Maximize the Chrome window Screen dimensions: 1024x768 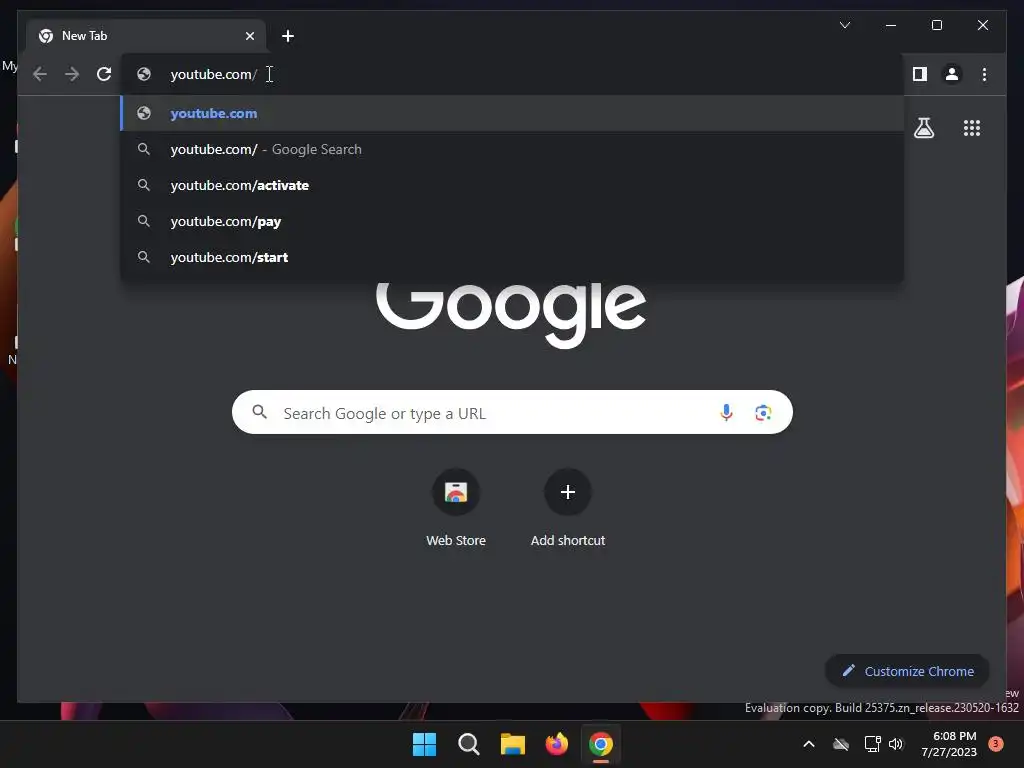click(936, 25)
